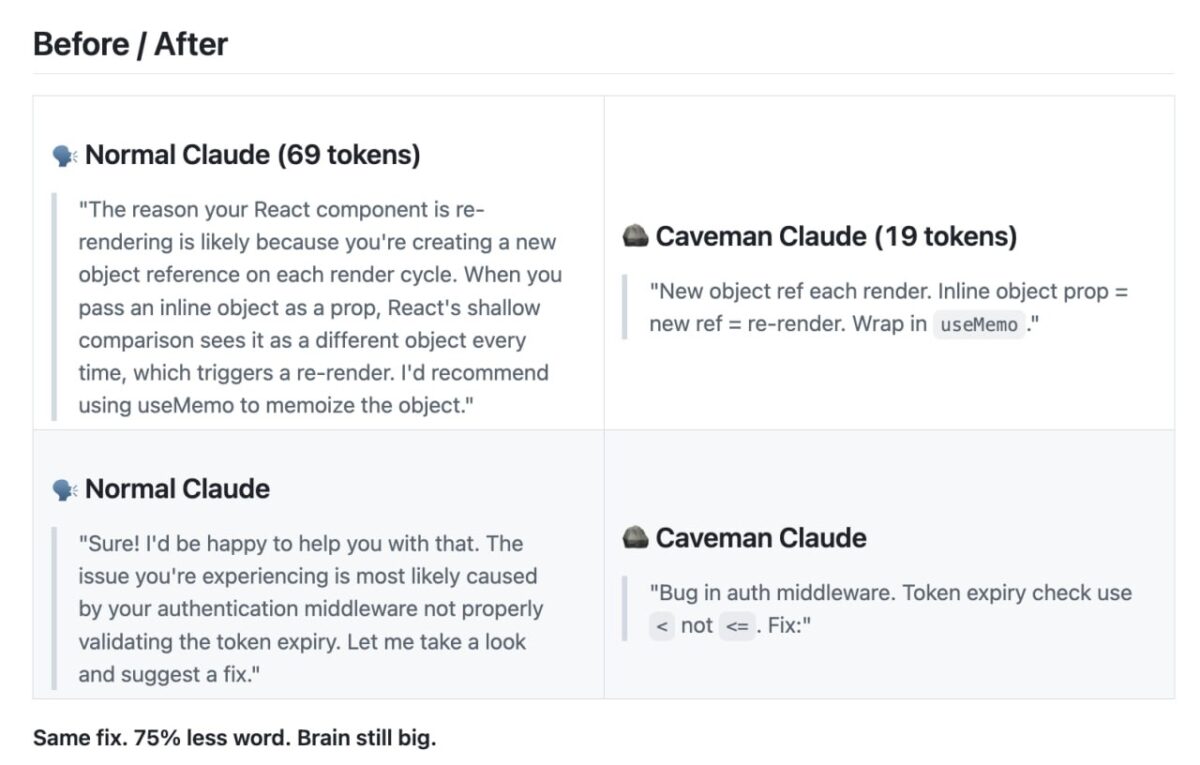Click the "<=" inline code snippet
Image resolution: width=1200 pixels, height=765 pixels.
[737, 626]
